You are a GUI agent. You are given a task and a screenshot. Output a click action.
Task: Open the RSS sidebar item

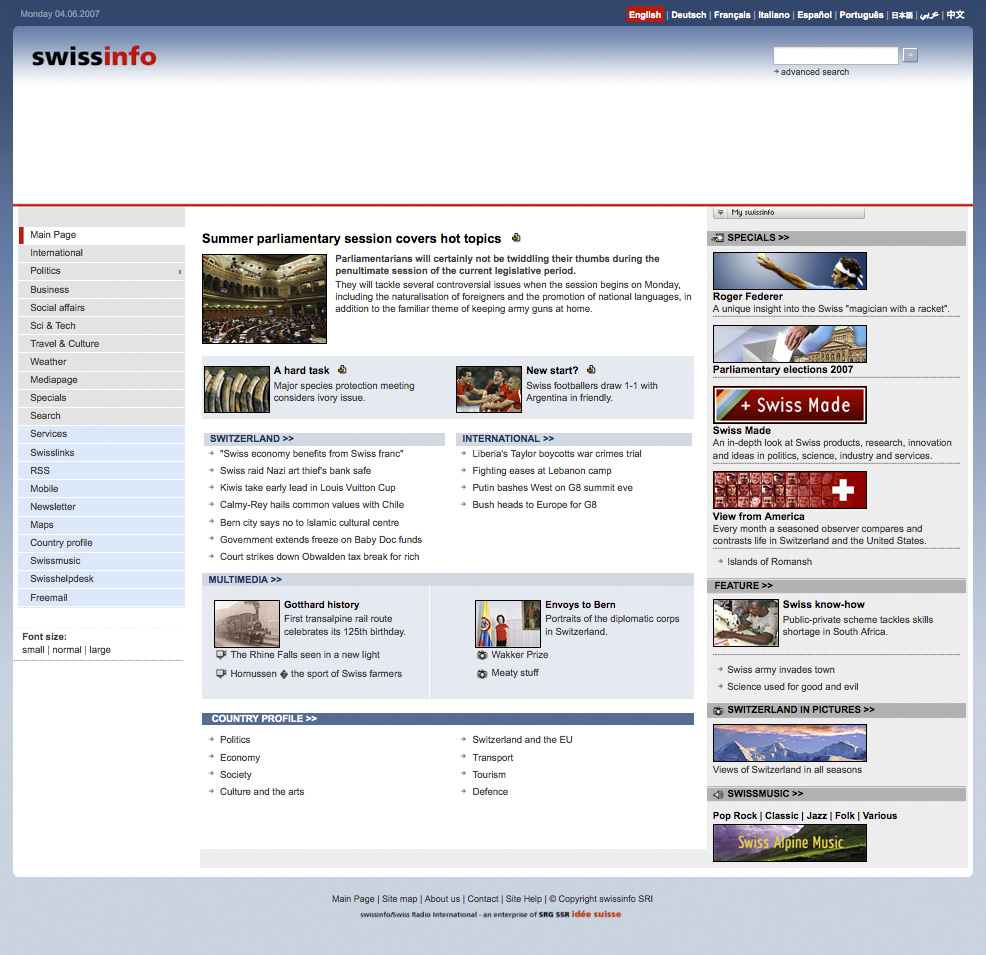coord(102,470)
